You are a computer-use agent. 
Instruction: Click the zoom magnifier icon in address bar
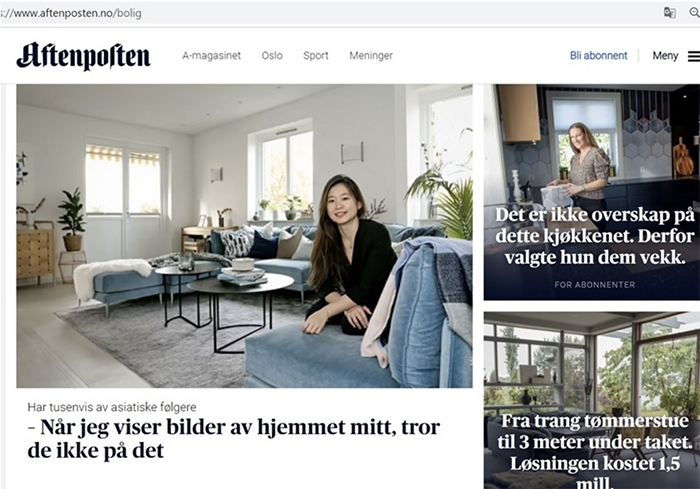(695, 13)
